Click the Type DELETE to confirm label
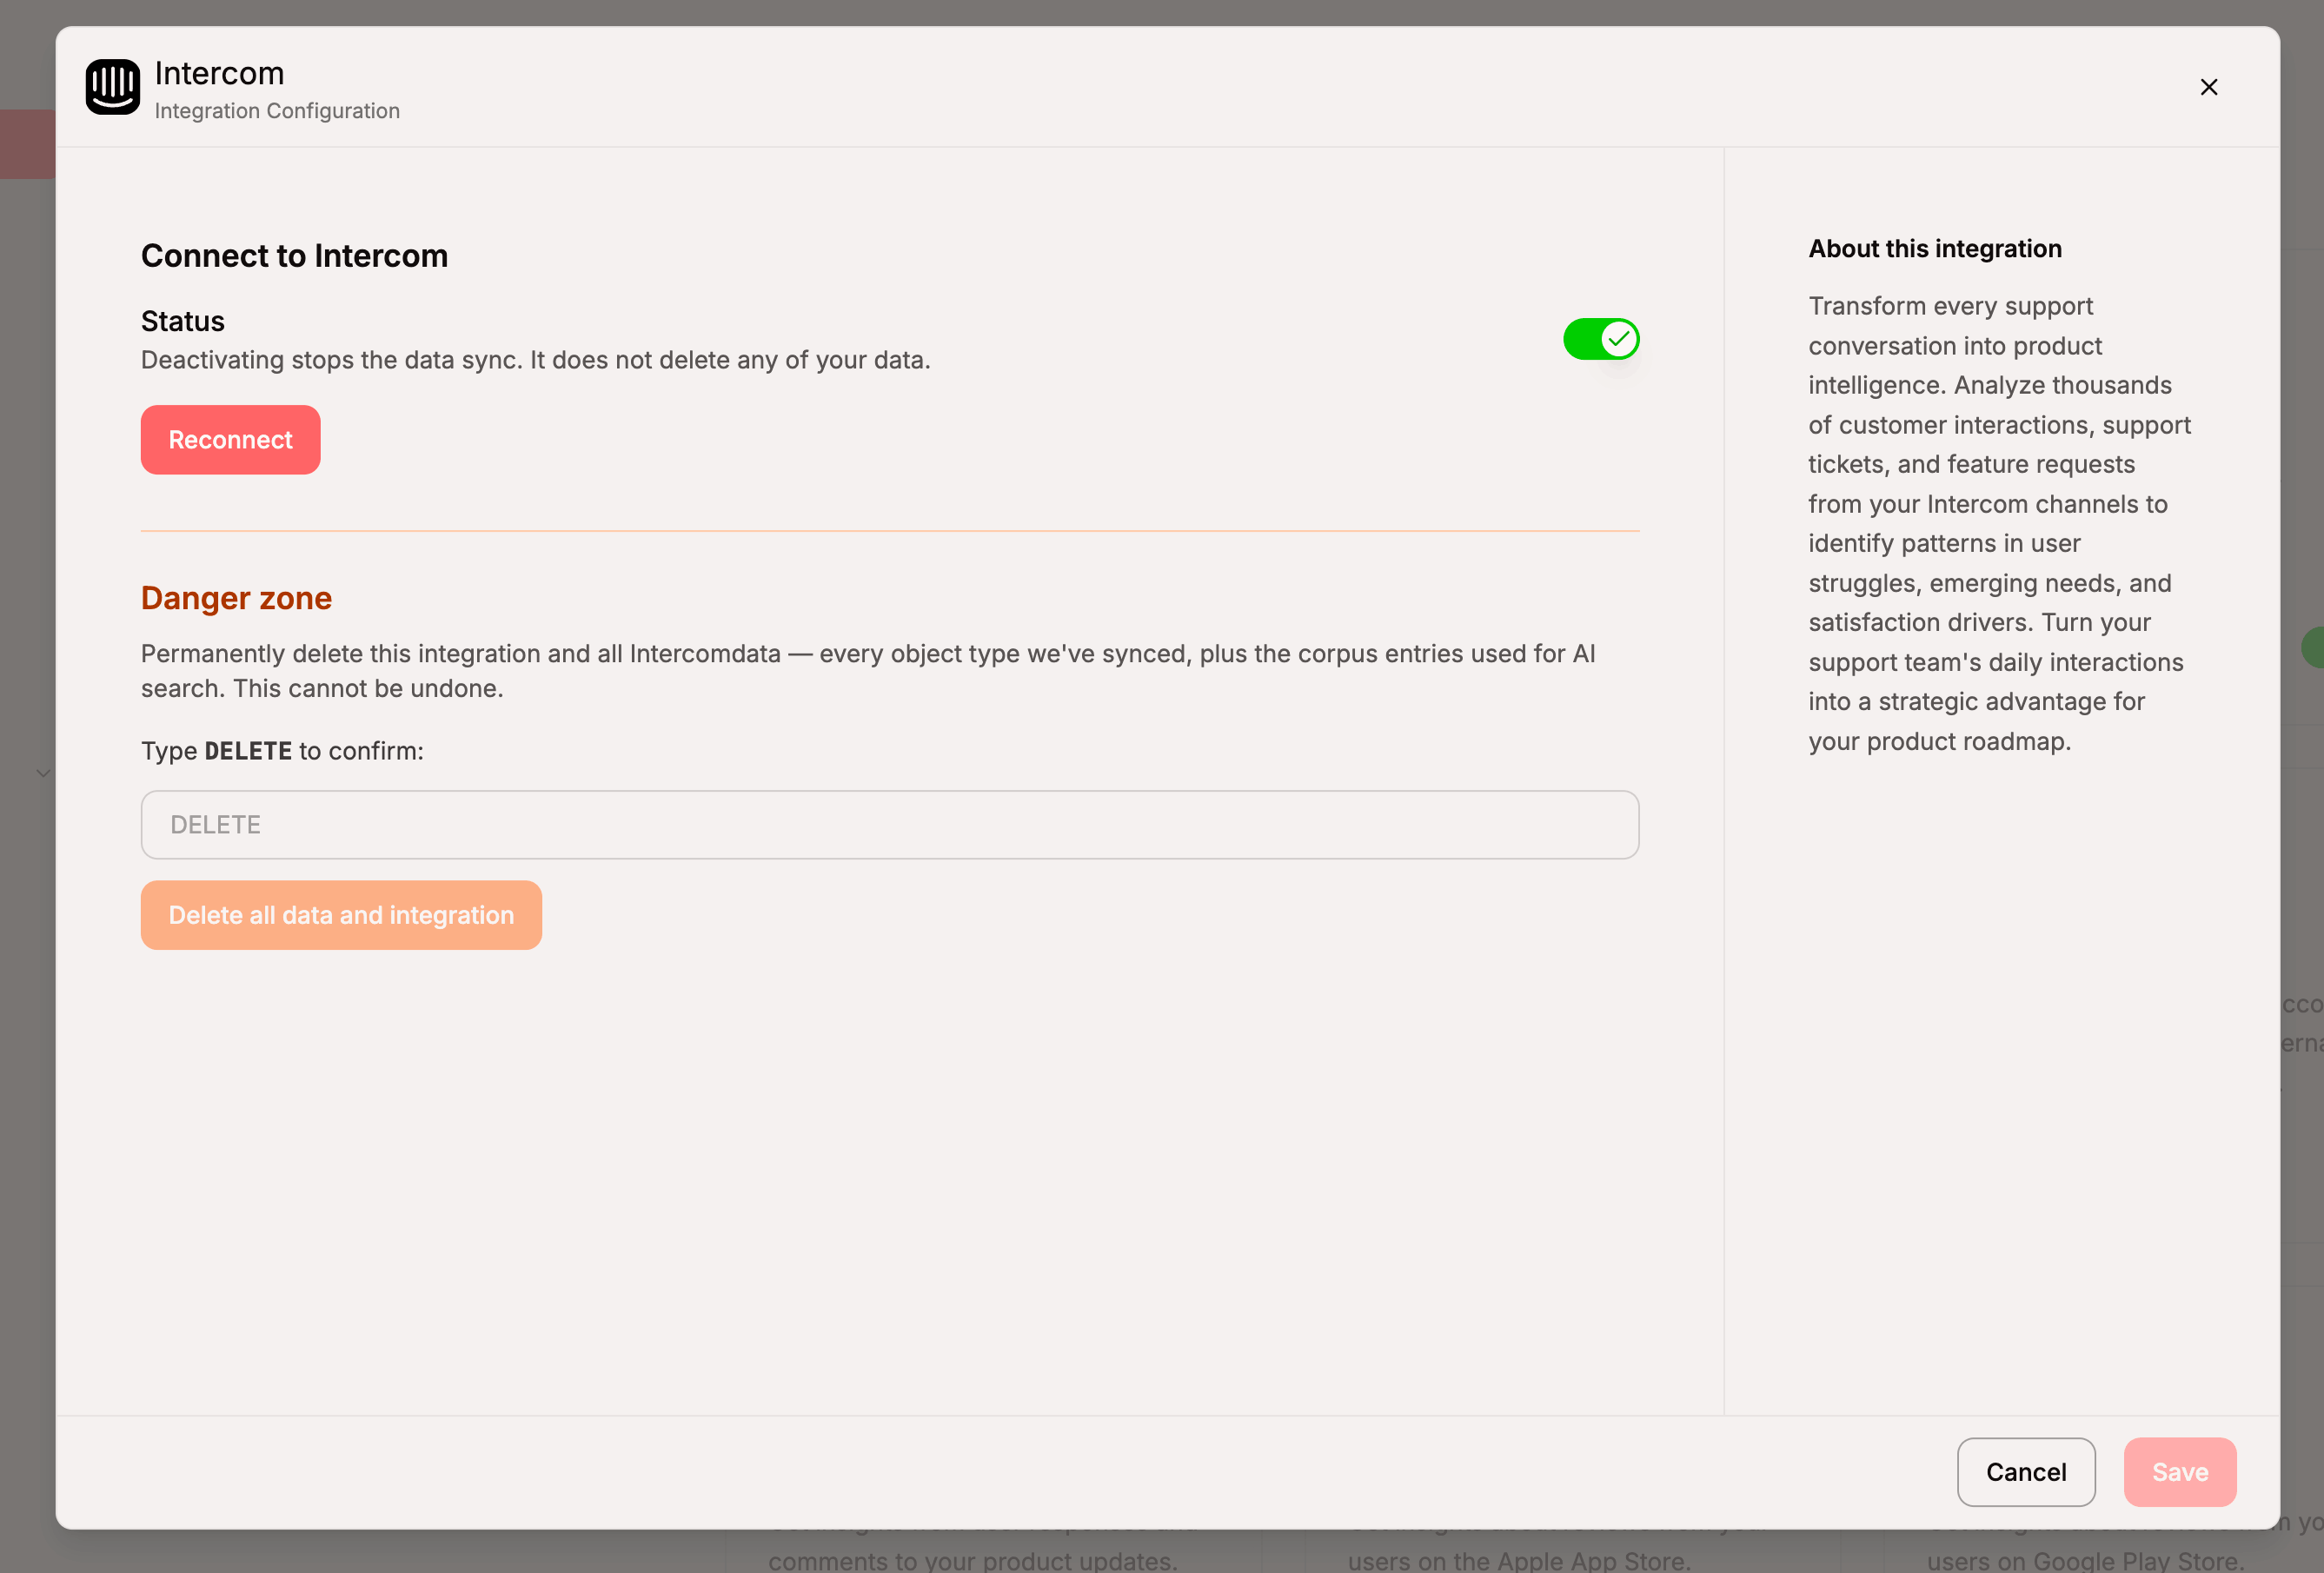Viewport: 2324px width, 1573px height. [282, 751]
